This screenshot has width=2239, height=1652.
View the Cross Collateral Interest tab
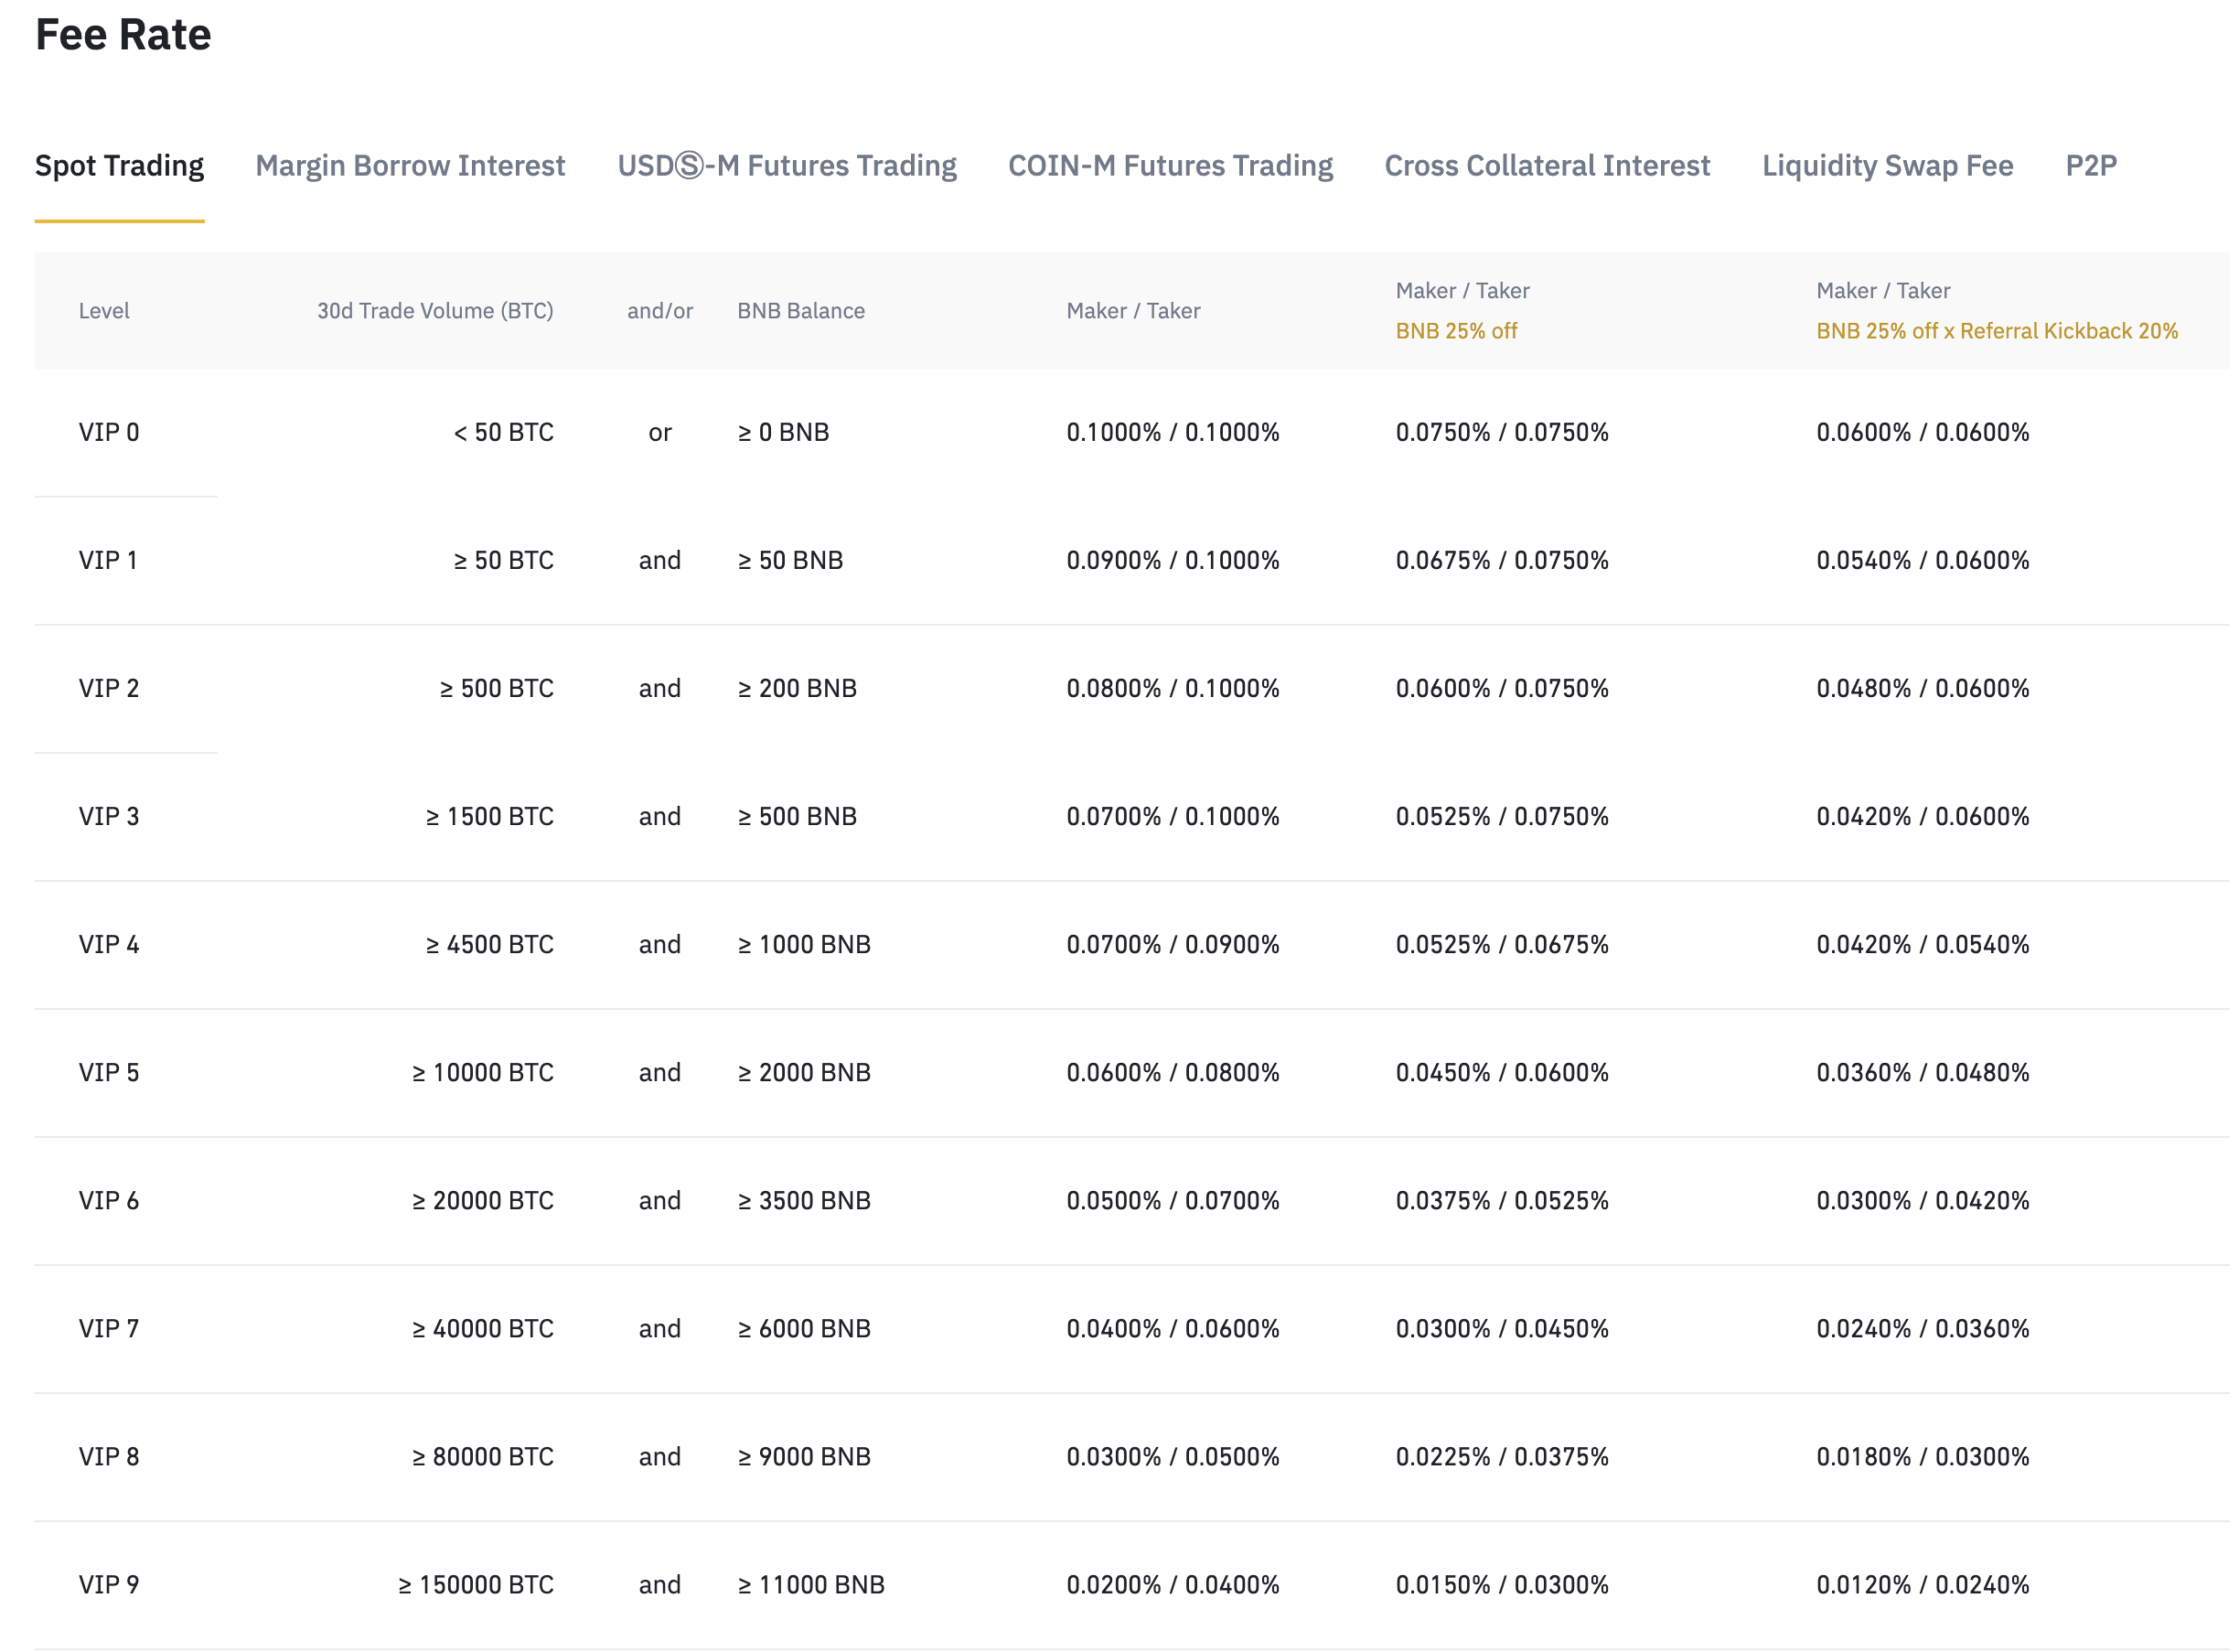[1546, 166]
